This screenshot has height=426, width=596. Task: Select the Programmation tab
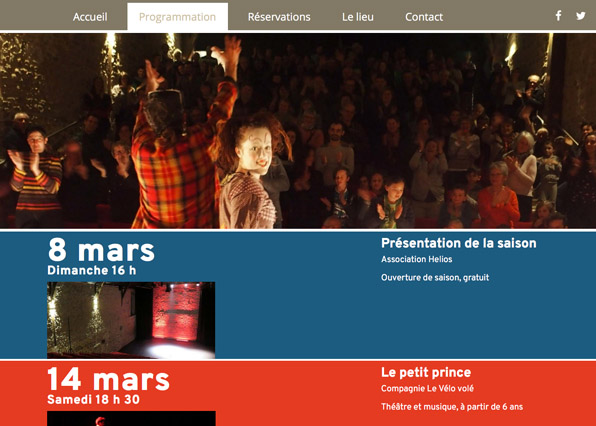coord(178,17)
